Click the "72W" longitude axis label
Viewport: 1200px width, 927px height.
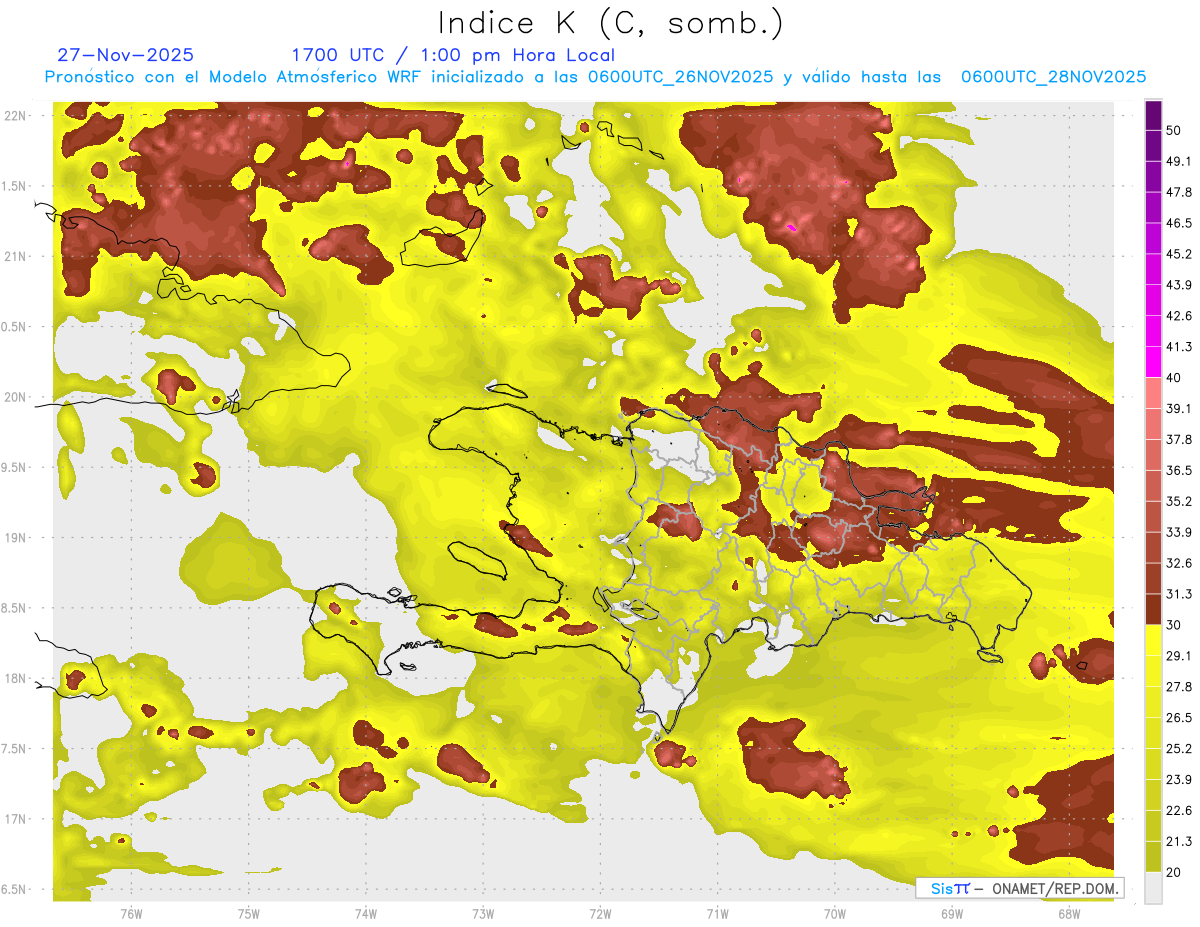pos(600,913)
